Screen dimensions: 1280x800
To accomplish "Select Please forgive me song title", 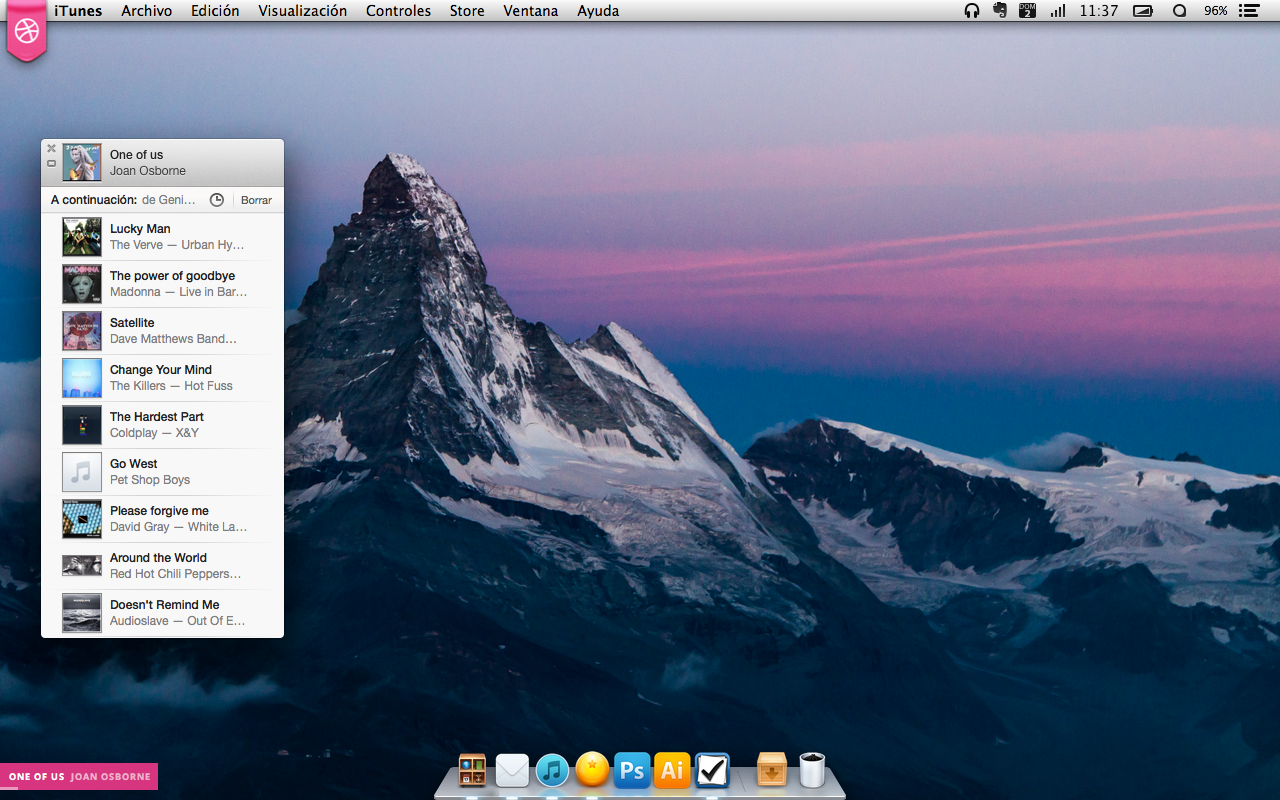I will click(159, 511).
